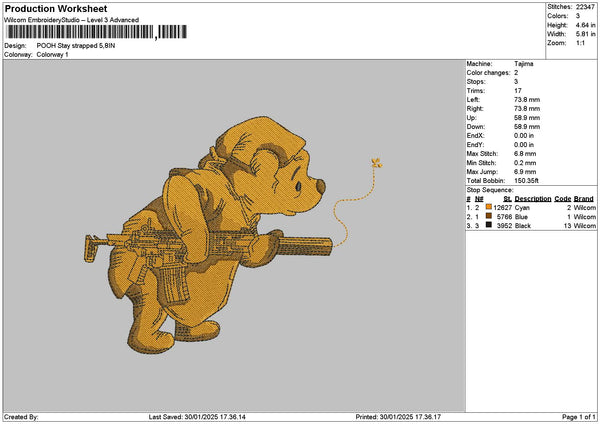Click the 'Description' column header
The height and width of the screenshot is (424, 600).
tap(533, 199)
